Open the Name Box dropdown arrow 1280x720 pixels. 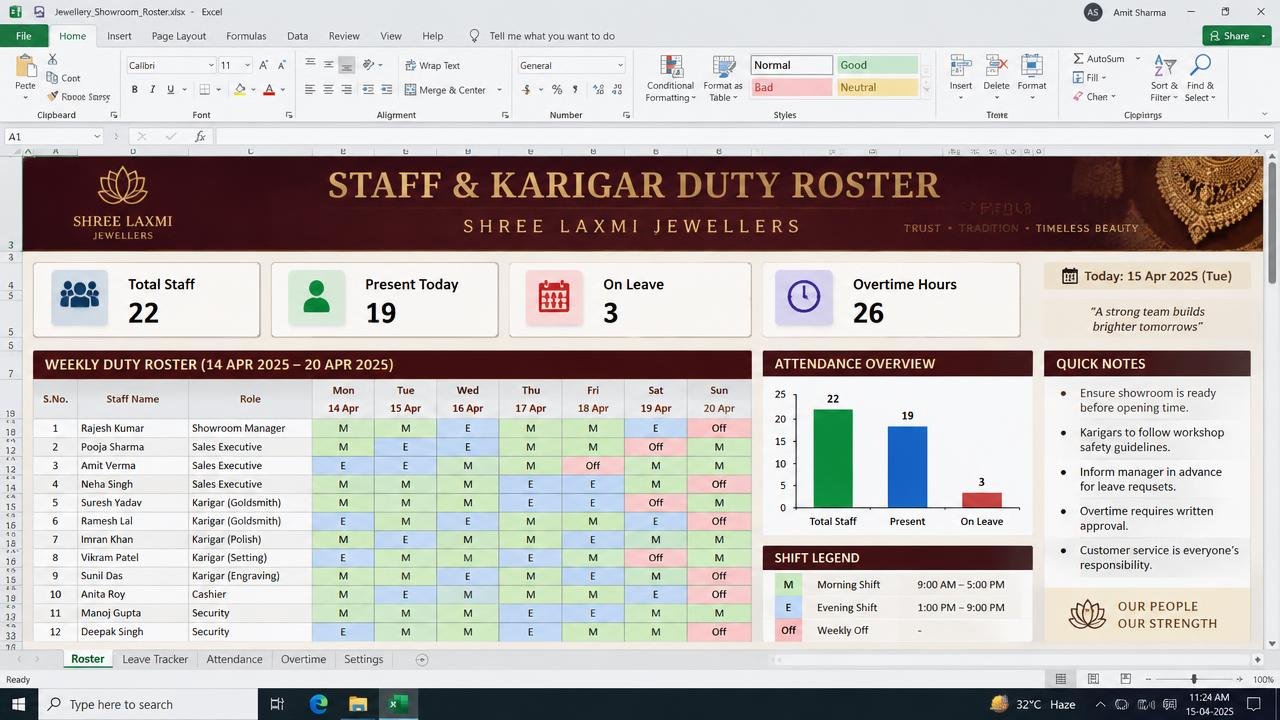click(97, 136)
